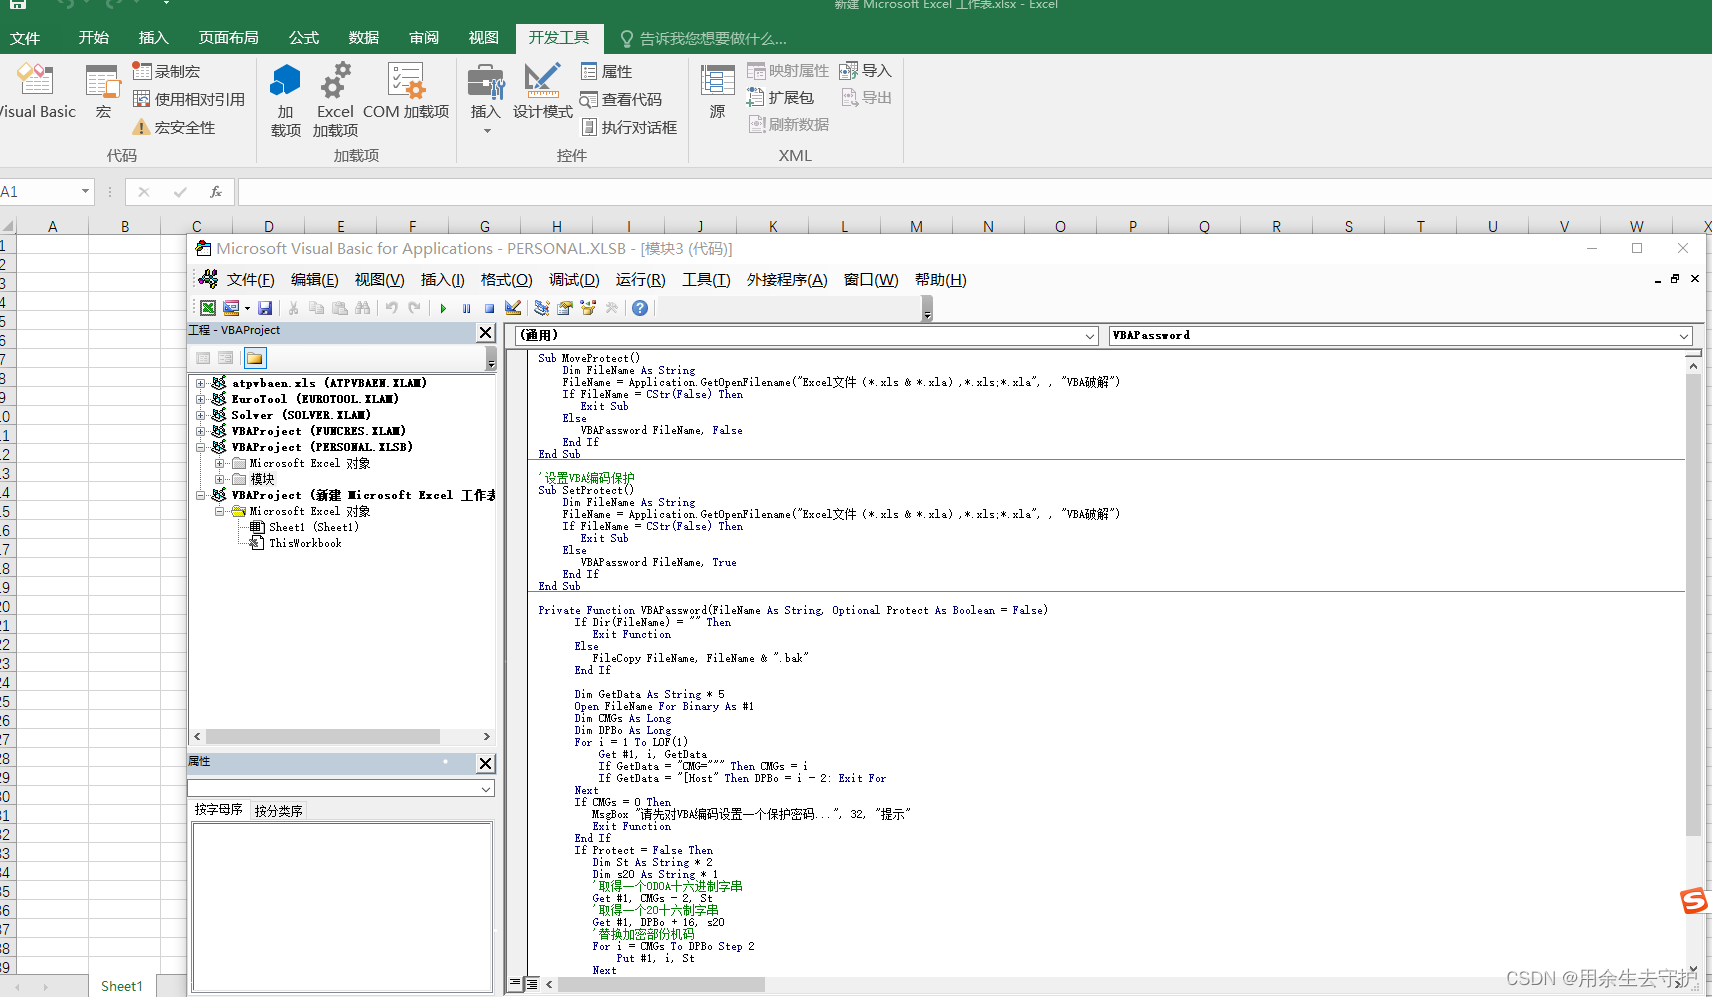
Task: Click the Toolbox icon in VBA toolbar
Action: point(612,308)
